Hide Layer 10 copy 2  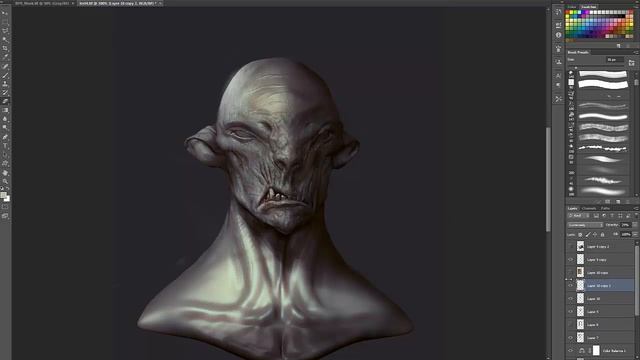(571, 286)
